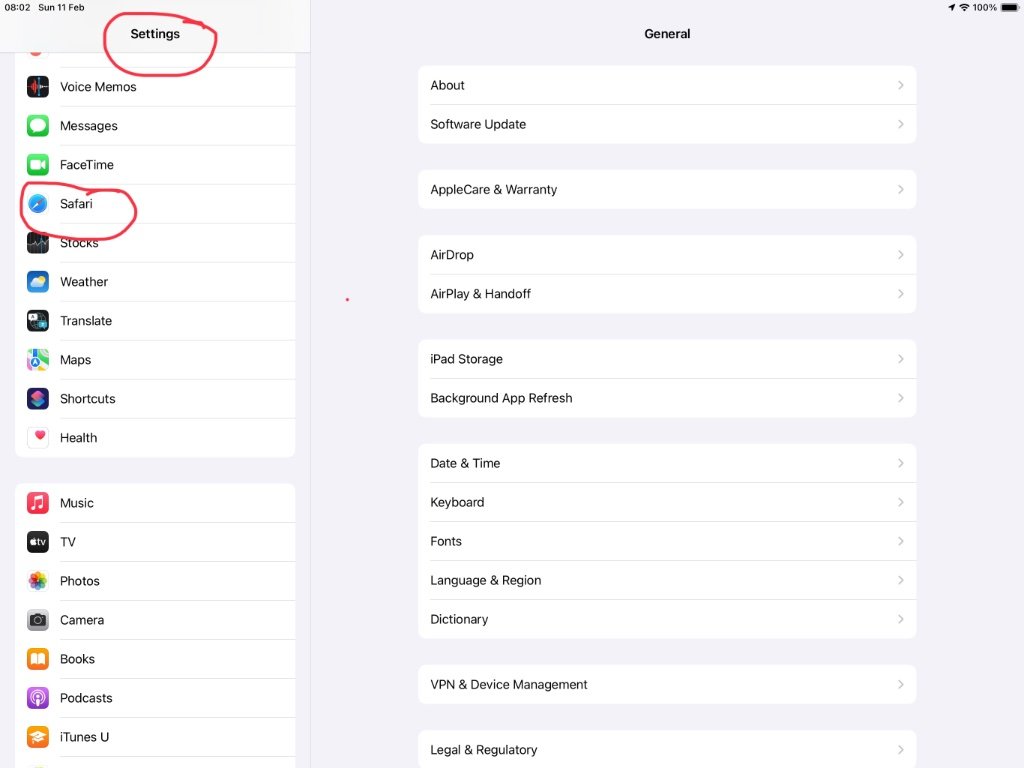Tap the FaceTime camera icon
1024x768 pixels.
38,165
